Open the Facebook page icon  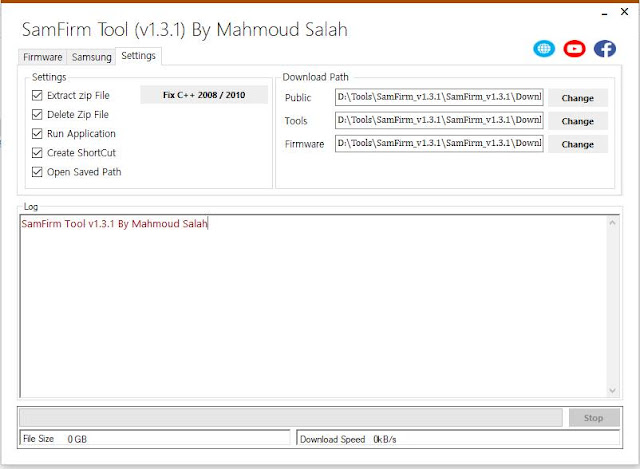tap(605, 49)
